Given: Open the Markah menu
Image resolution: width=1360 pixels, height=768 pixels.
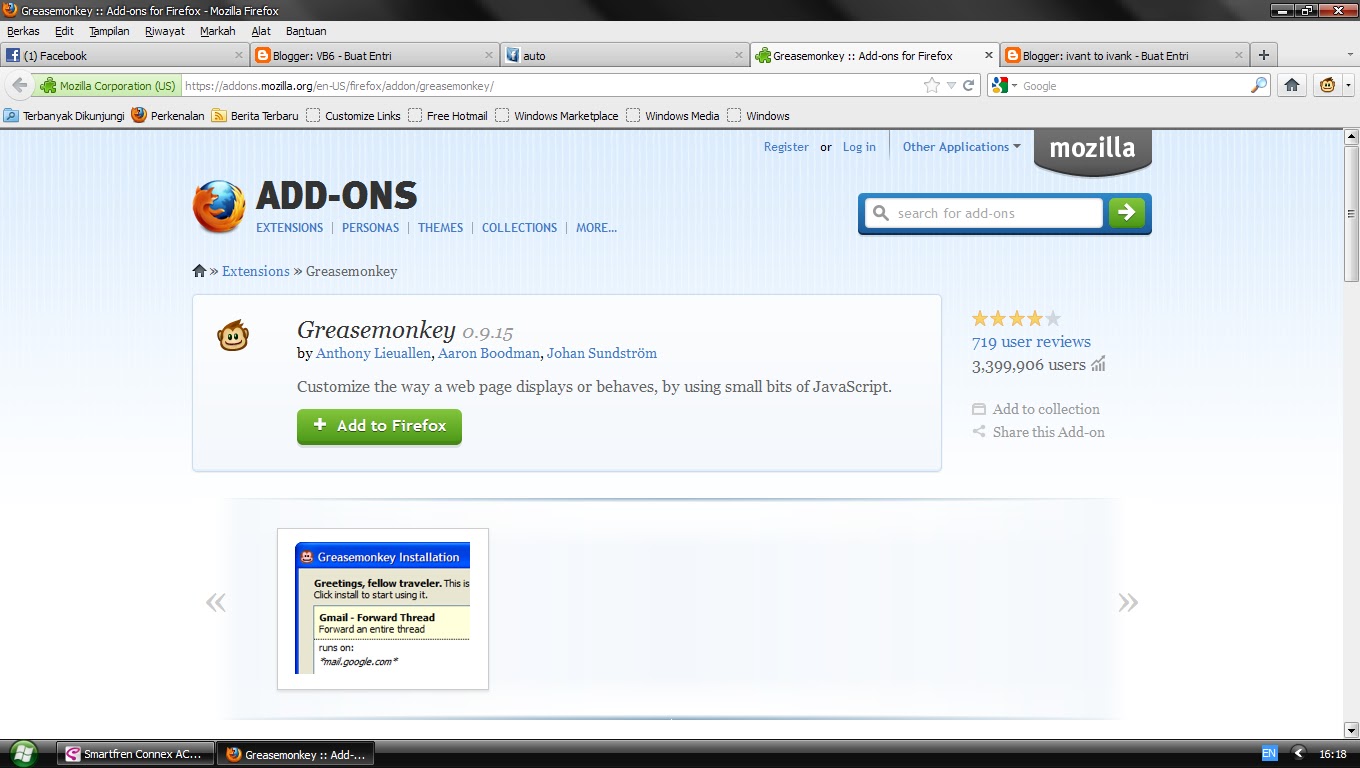Looking at the screenshot, I should 217,31.
